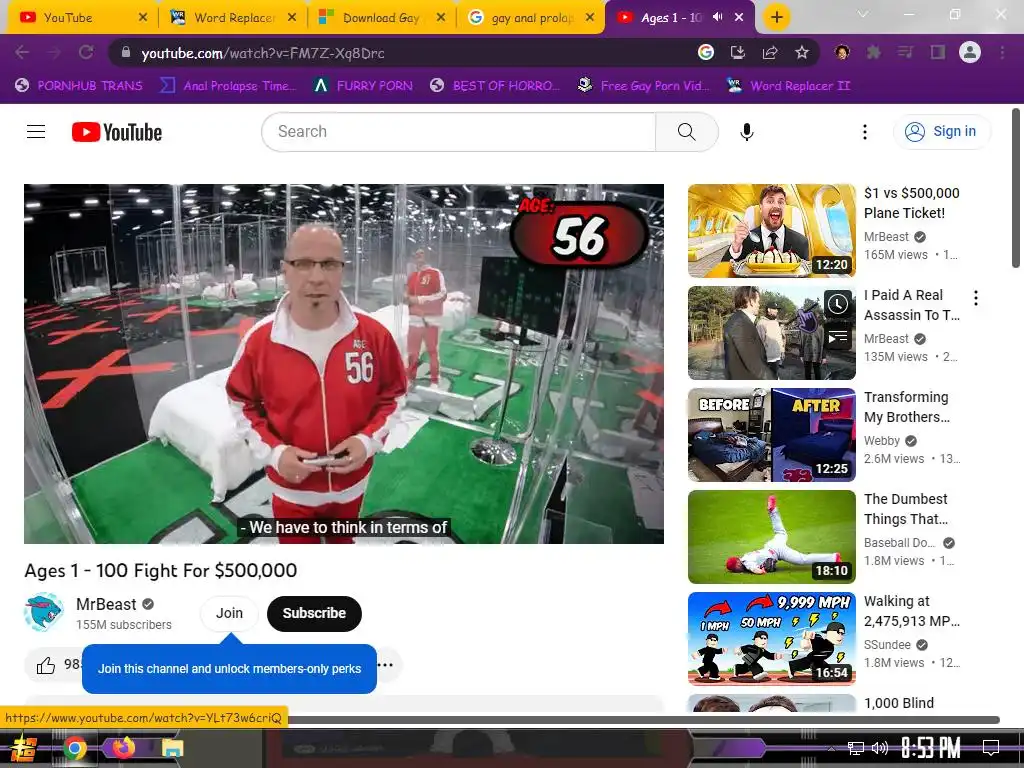
Task: Open MrBeast channel name link
Action: [x=106, y=604]
